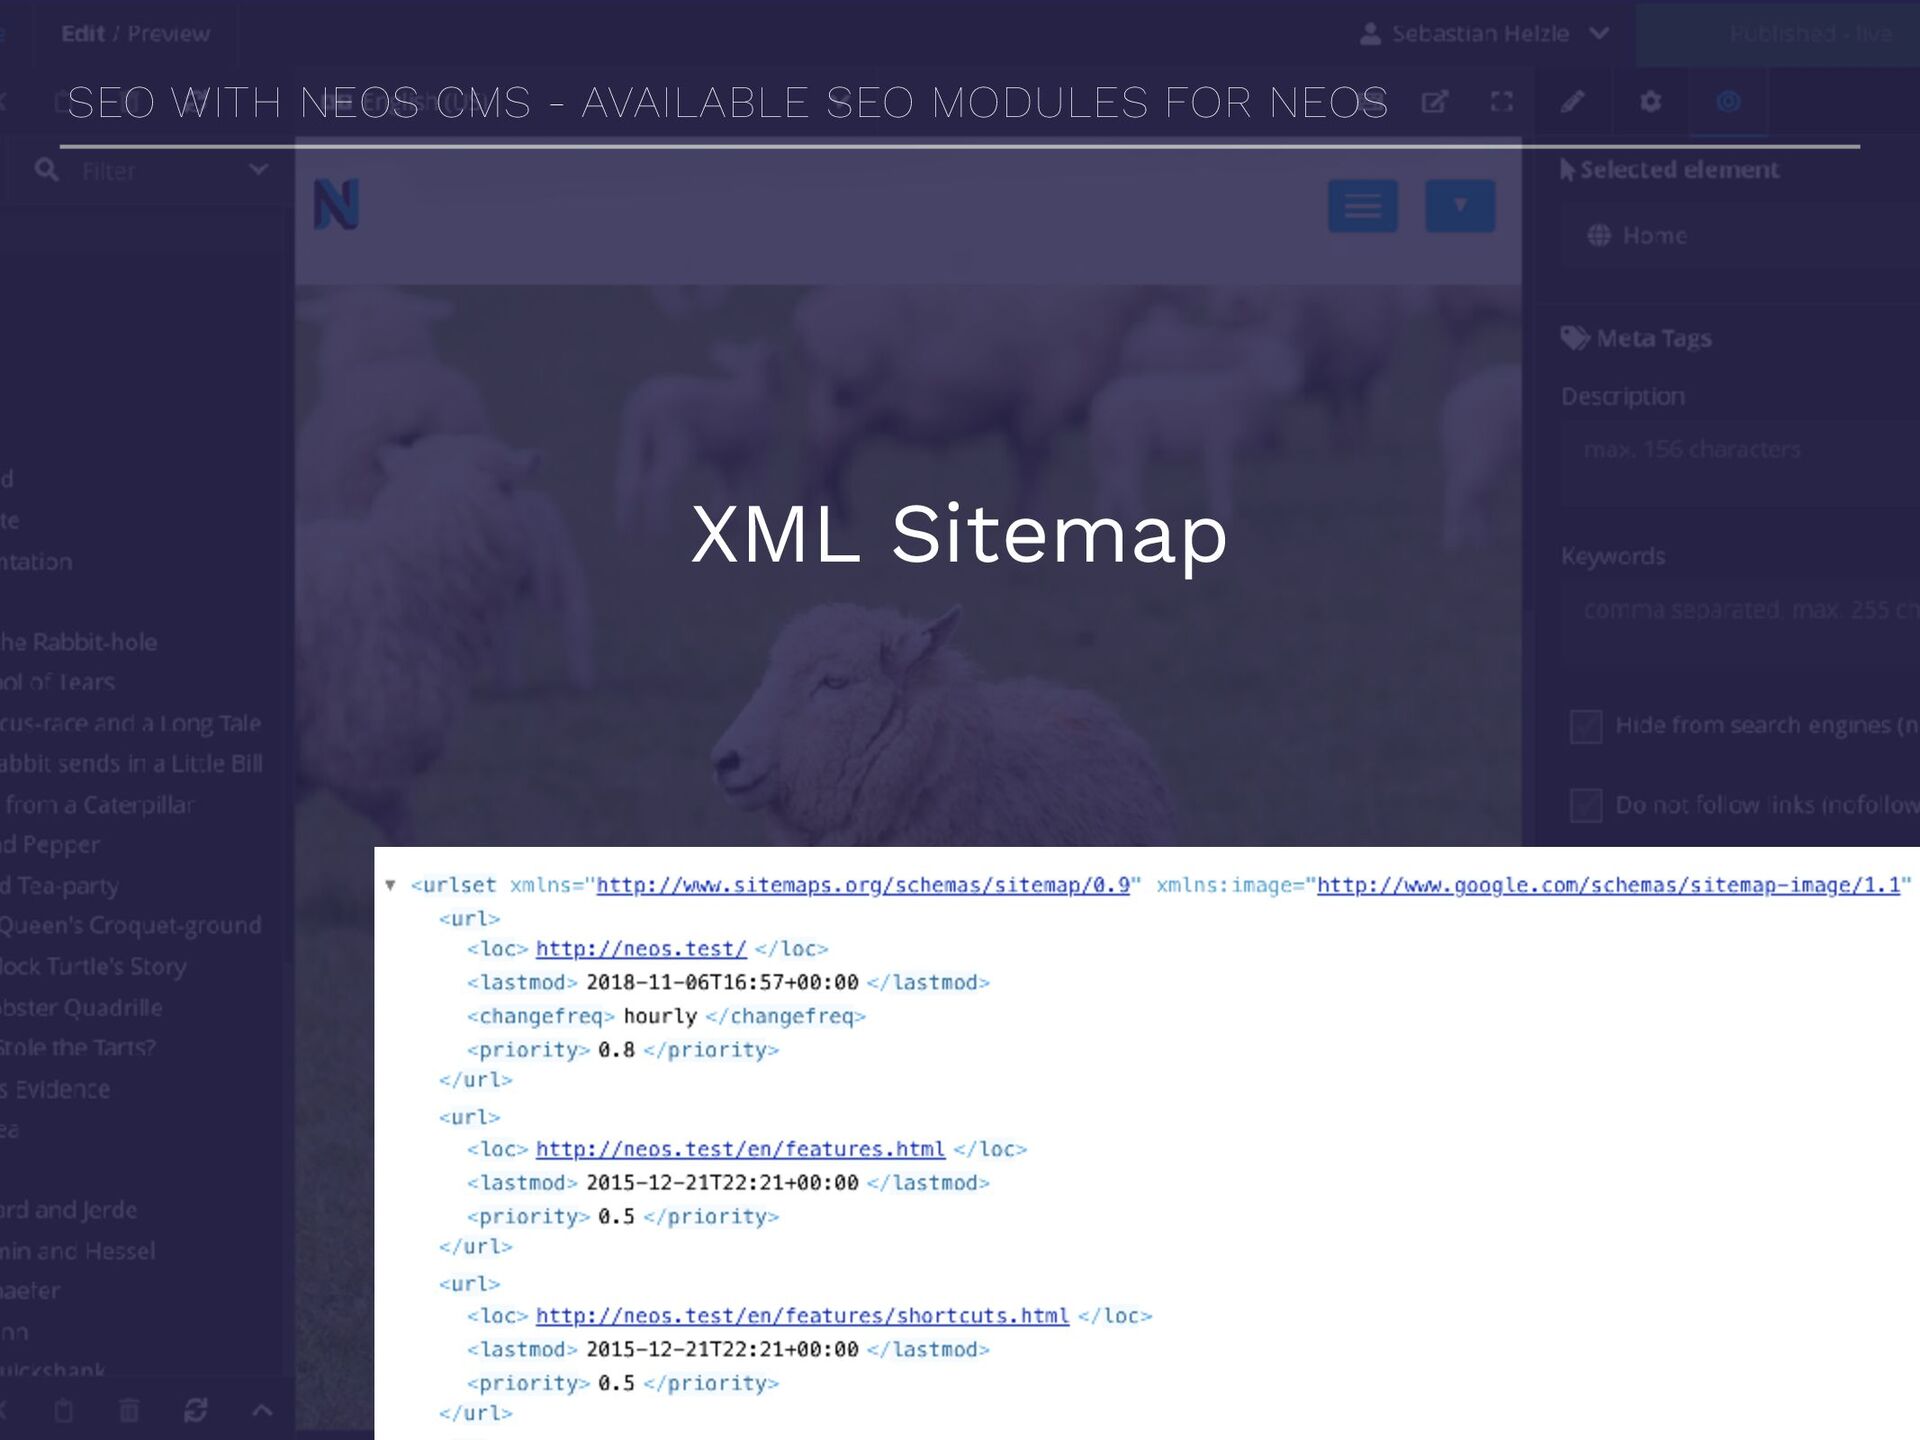Select 'min and Hessel' tree item
Screen dimensions: 1920x1440
pos(78,1251)
